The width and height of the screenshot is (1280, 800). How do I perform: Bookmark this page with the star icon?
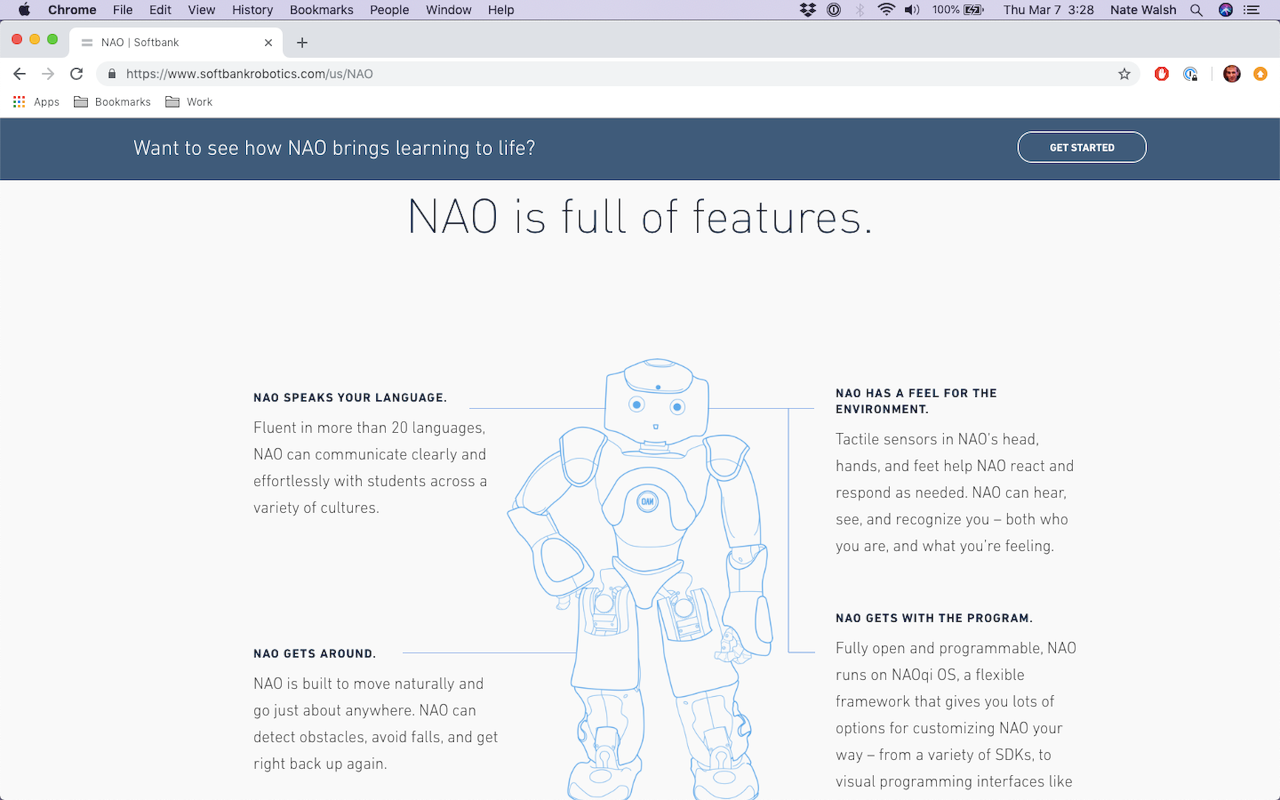pos(1124,74)
